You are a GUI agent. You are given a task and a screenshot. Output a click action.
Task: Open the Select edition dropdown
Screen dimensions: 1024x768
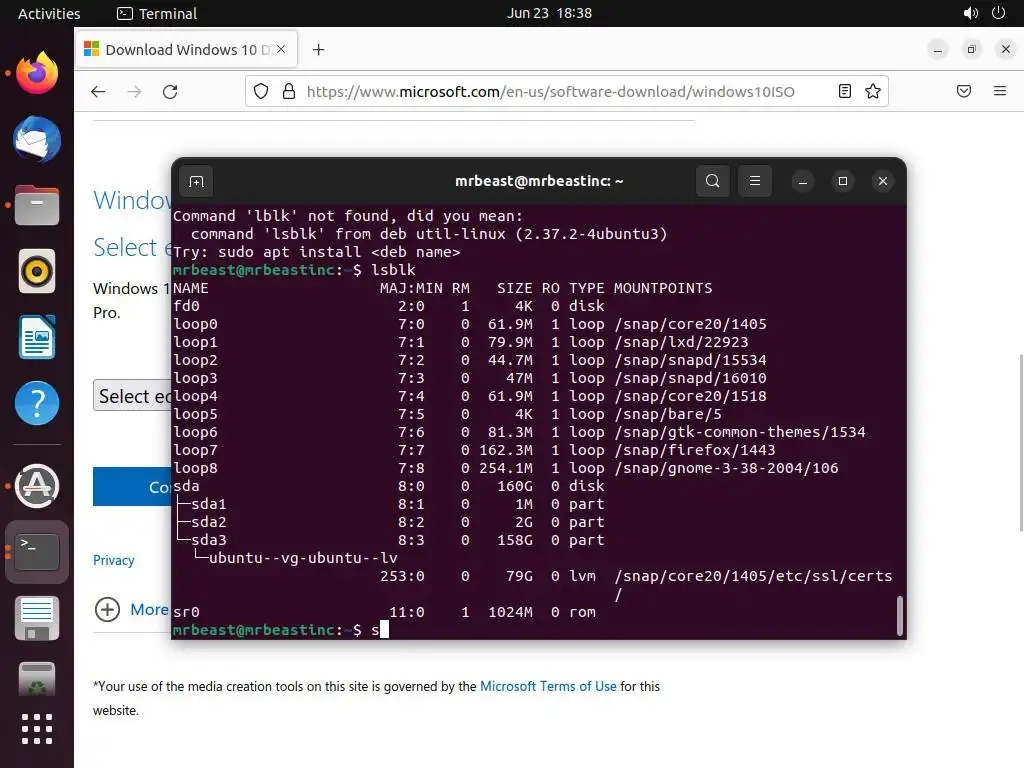[x=133, y=396]
